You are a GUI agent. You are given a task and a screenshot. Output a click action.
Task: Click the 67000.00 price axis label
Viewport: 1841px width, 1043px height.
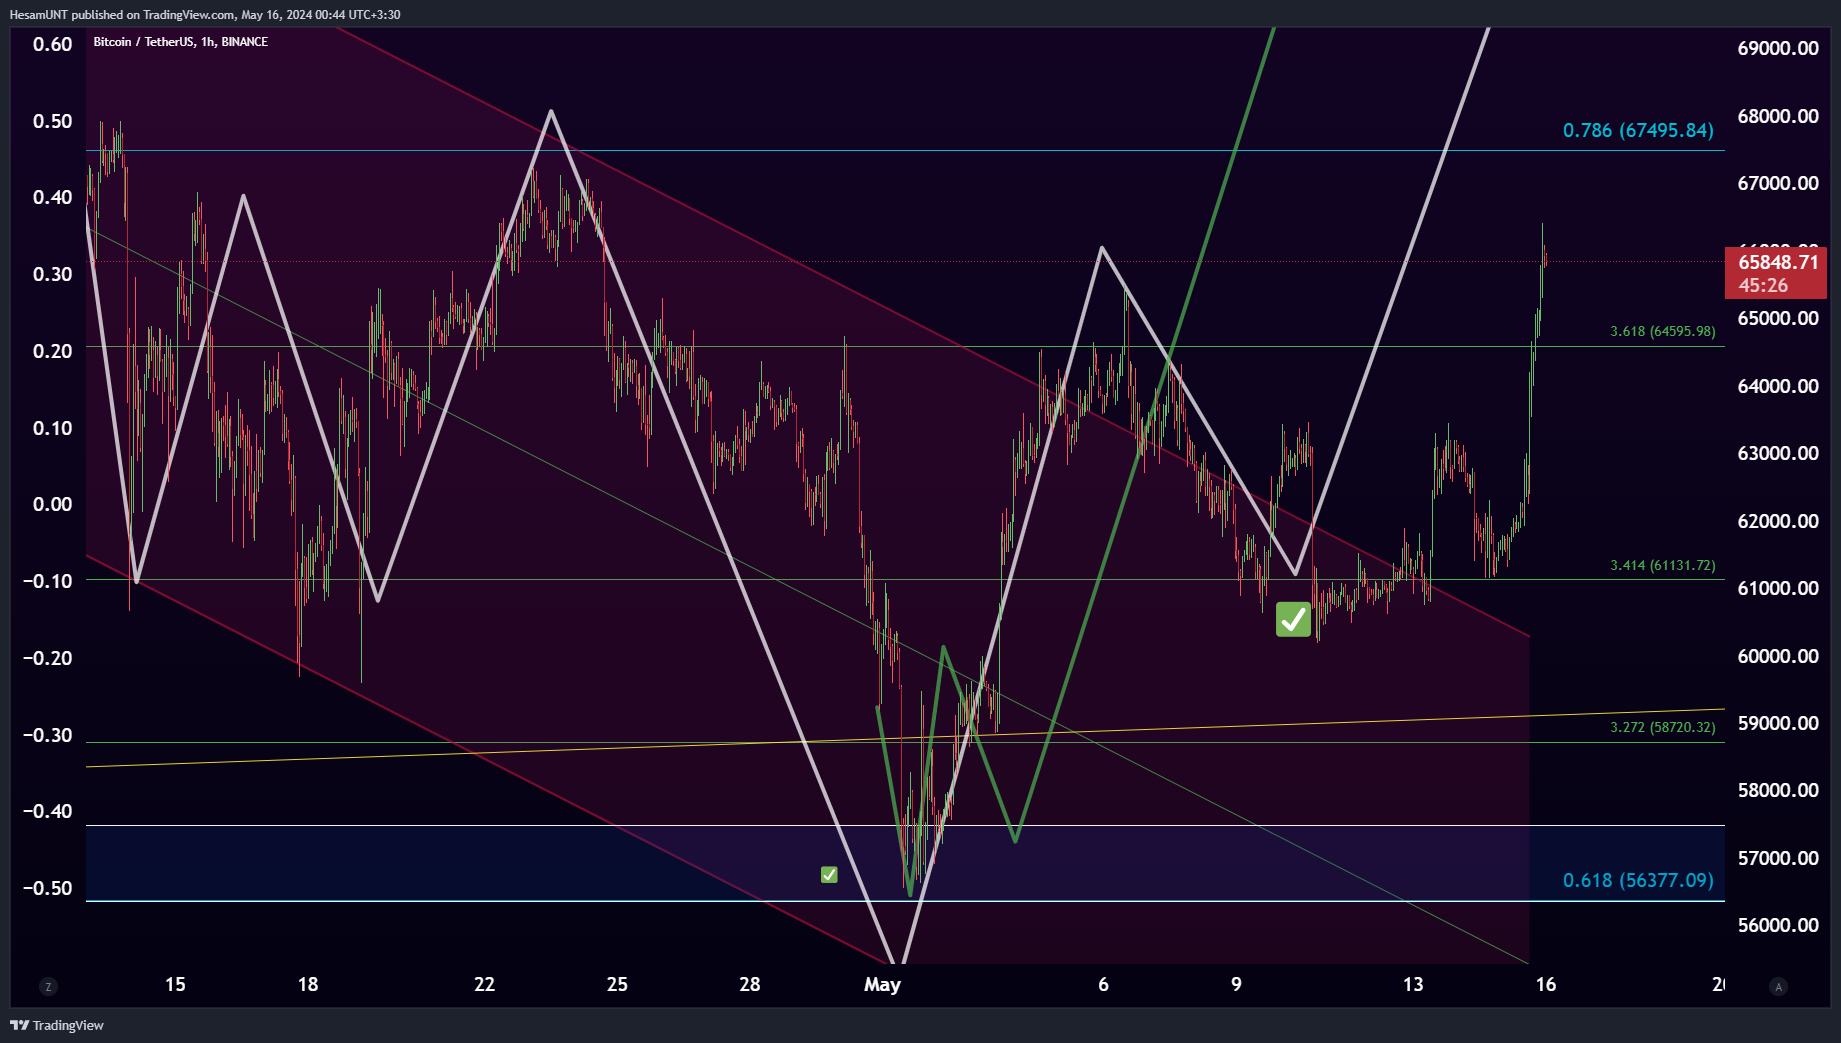pyautogui.click(x=1778, y=183)
